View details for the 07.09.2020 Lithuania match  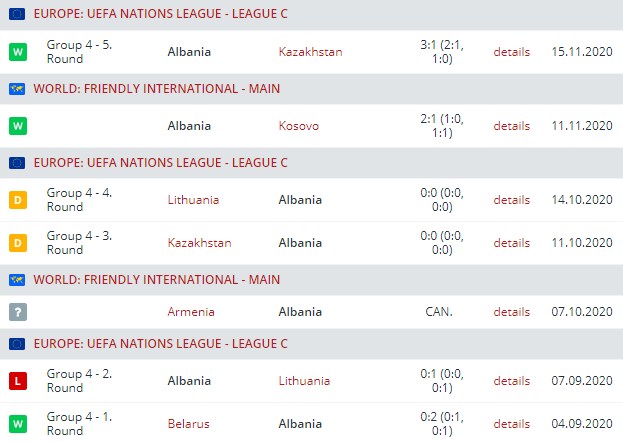[x=511, y=381]
